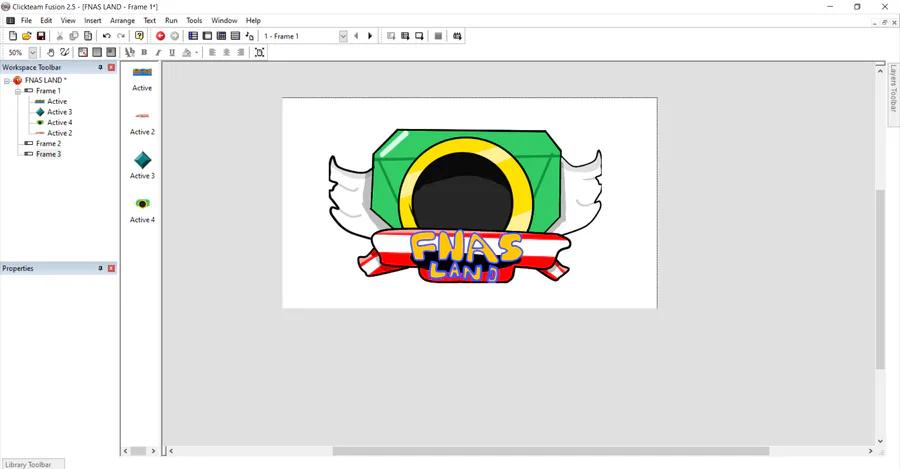Click the Run Project icon

pyautogui.click(x=391, y=36)
